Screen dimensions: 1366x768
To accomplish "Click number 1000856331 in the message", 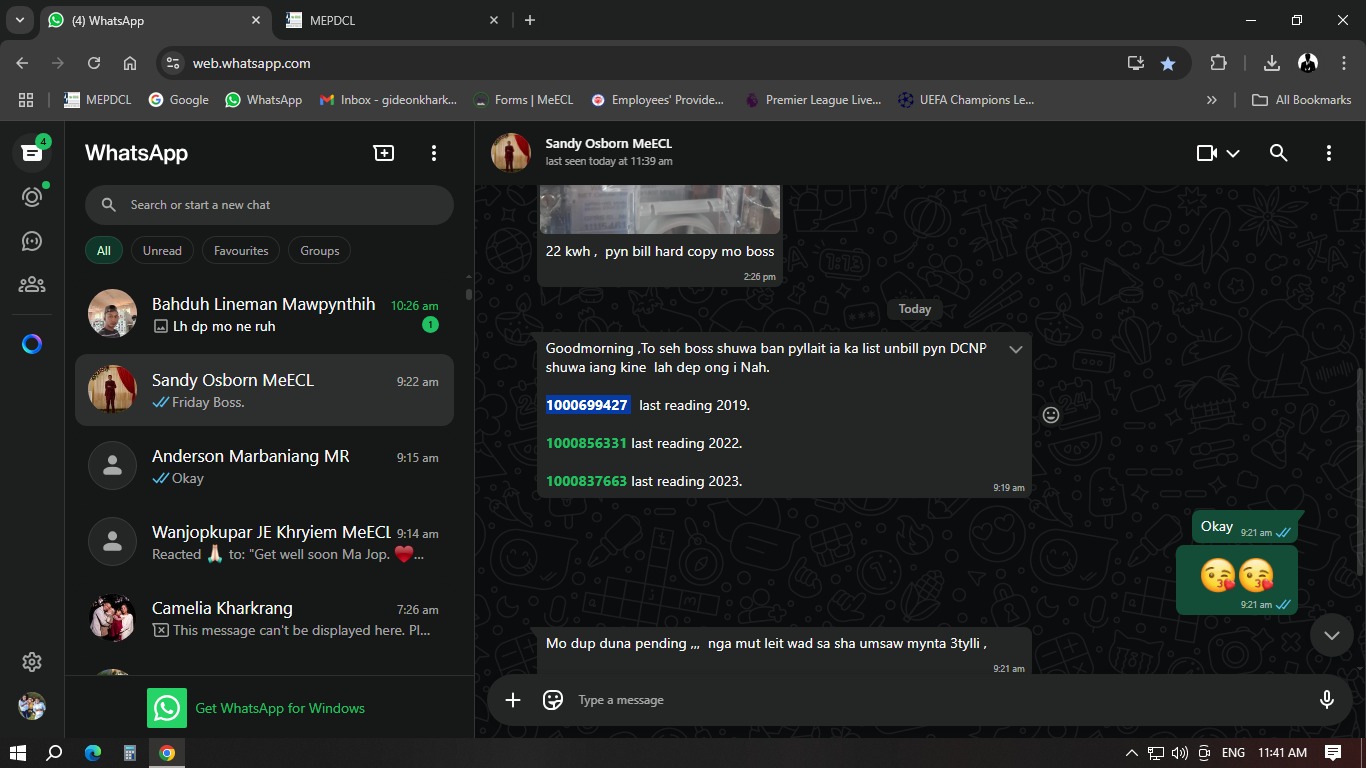I will coord(586,443).
